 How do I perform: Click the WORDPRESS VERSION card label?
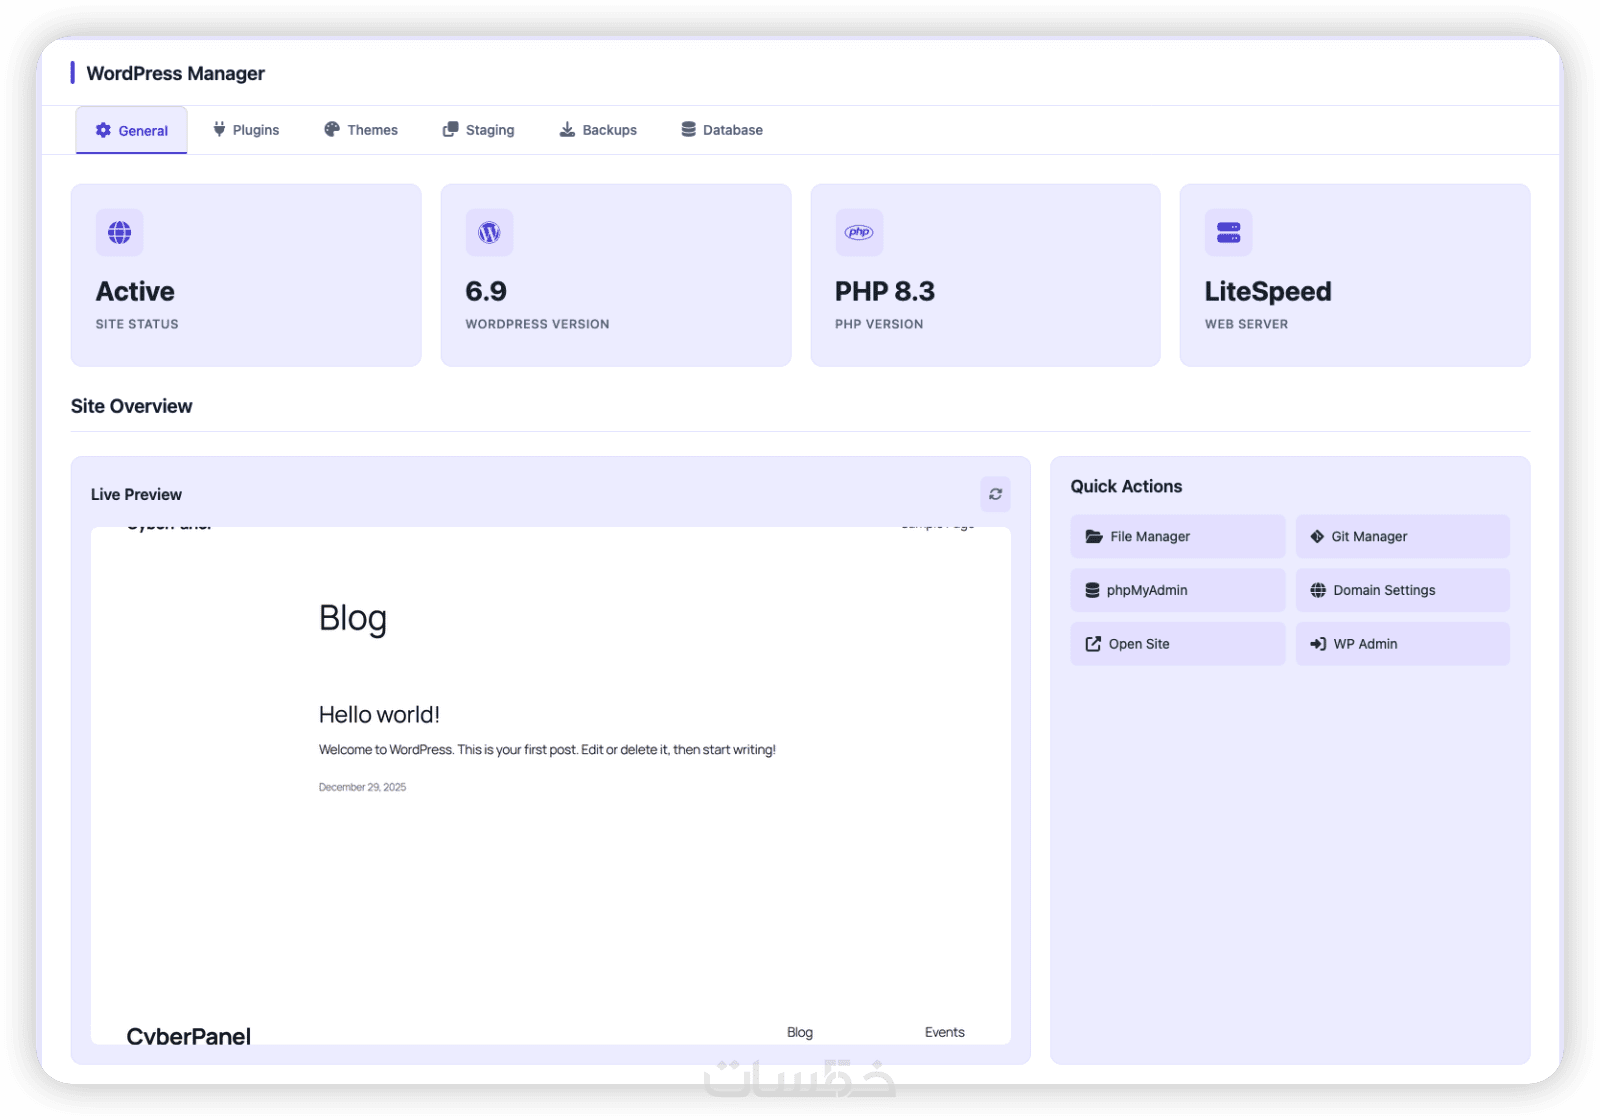(537, 324)
